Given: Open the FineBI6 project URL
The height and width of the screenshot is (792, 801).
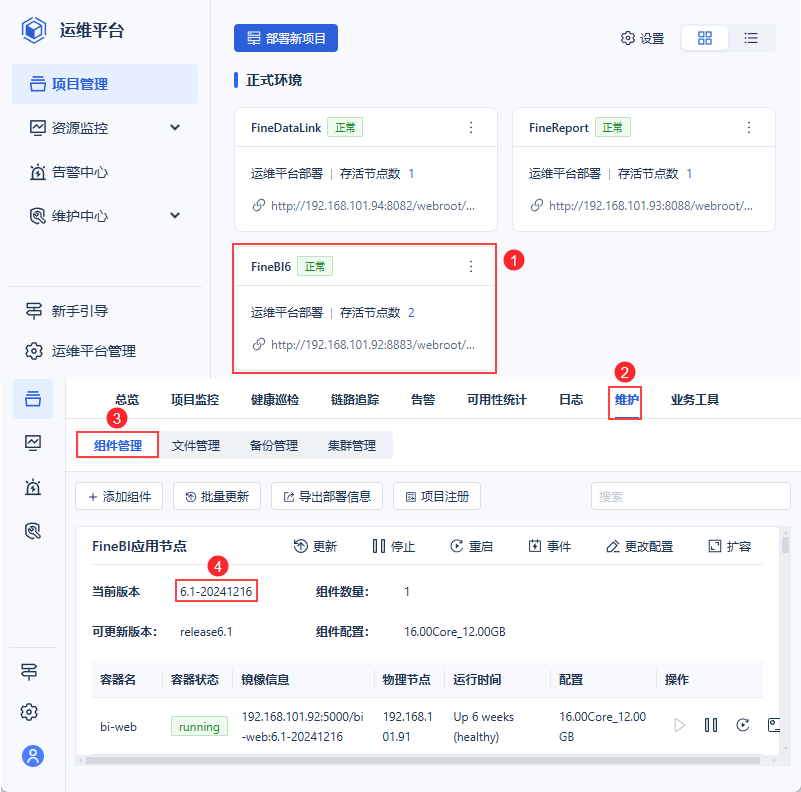Looking at the screenshot, I should pos(372,345).
